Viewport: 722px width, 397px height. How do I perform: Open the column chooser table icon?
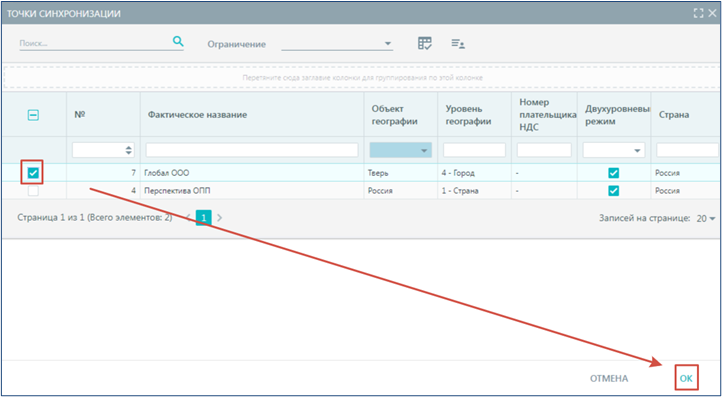pyautogui.click(x=425, y=43)
